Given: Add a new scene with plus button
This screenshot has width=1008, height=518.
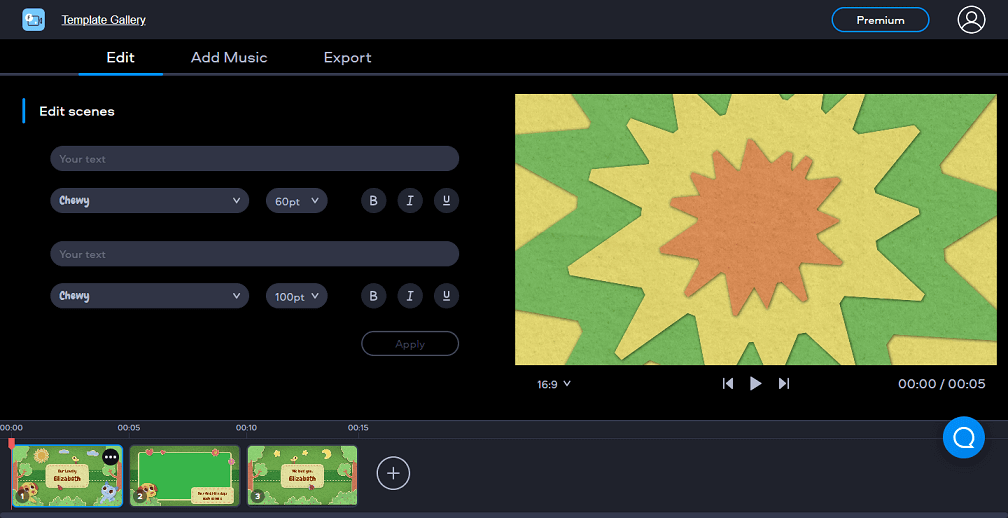Looking at the screenshot, I should [393, 474].
